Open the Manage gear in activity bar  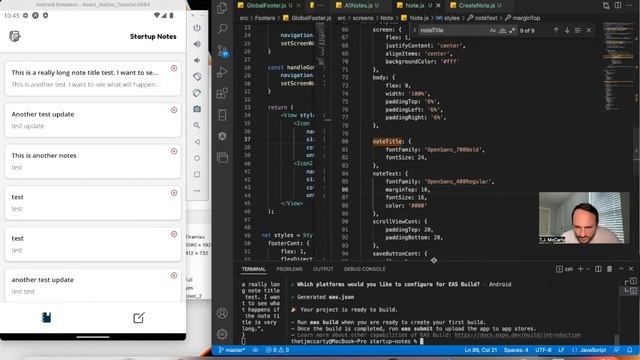tap(222, 334)
